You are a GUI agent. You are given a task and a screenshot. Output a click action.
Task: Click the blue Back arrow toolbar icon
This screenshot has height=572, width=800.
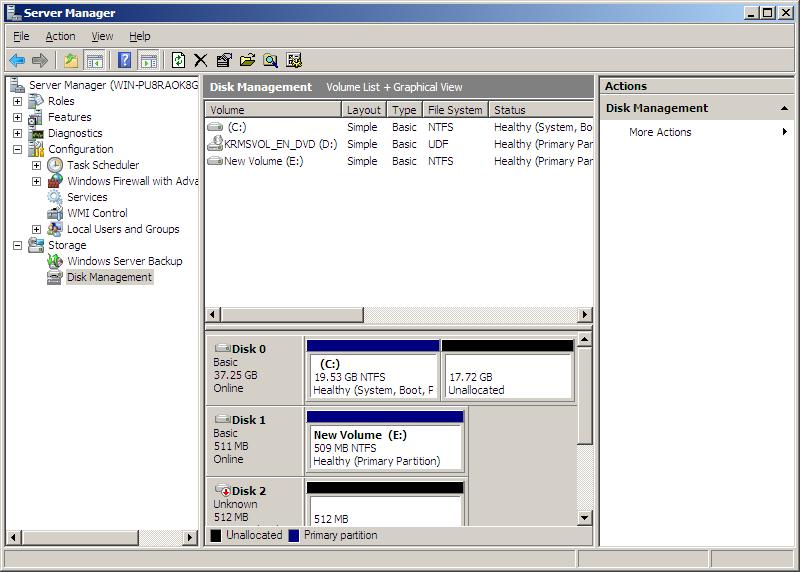[17, 61]
